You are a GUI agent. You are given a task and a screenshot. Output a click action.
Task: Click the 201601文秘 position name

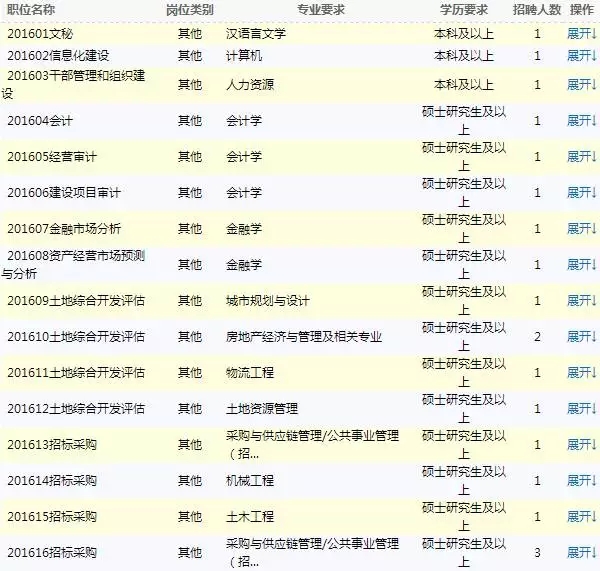click(x=38, y=34)
